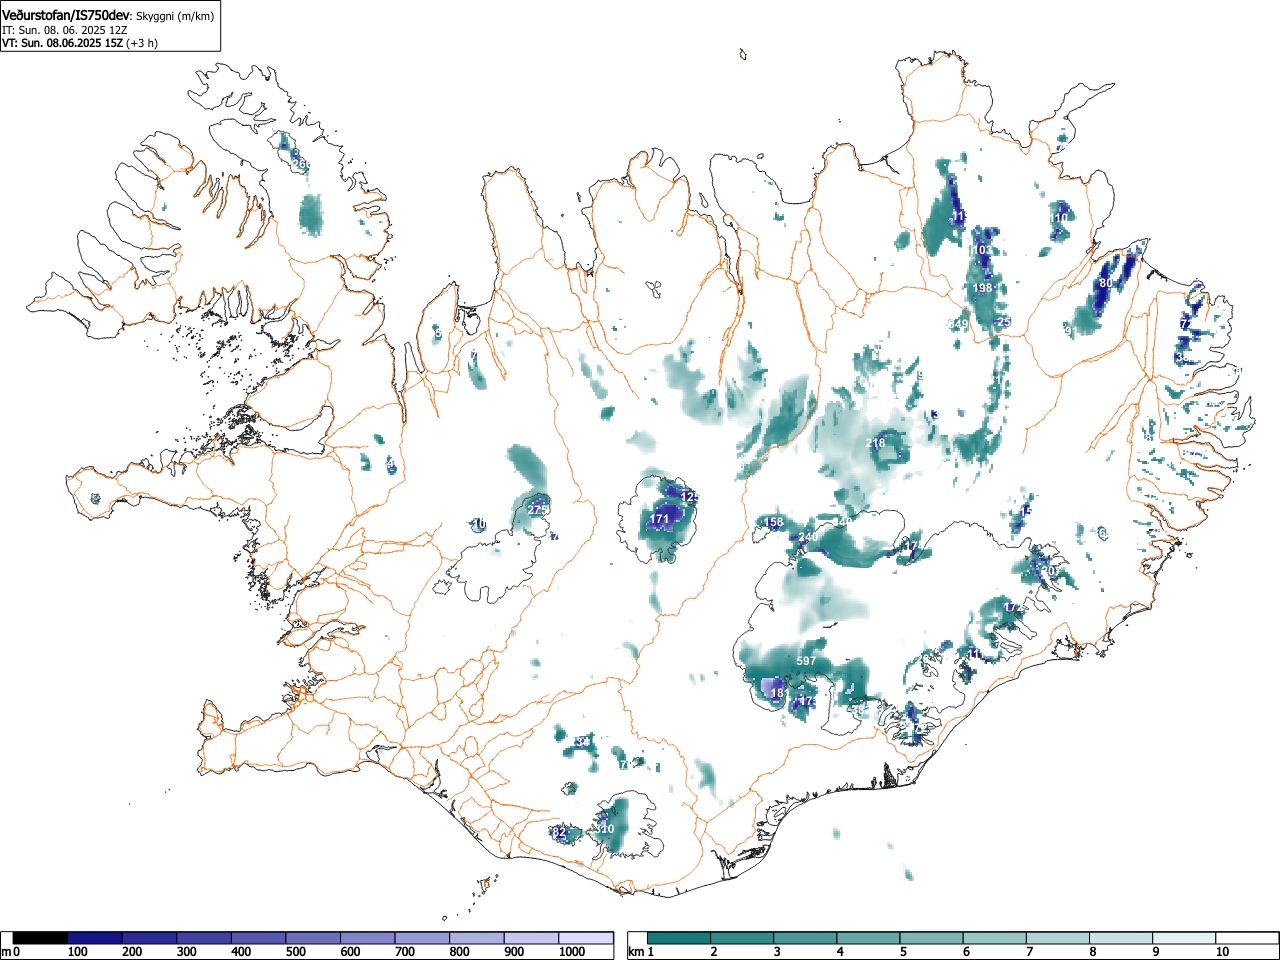This screenshot has height=960, width=1280.
Task: Pick the pale lavender 900–1000 m swatch
Action: 531,938
